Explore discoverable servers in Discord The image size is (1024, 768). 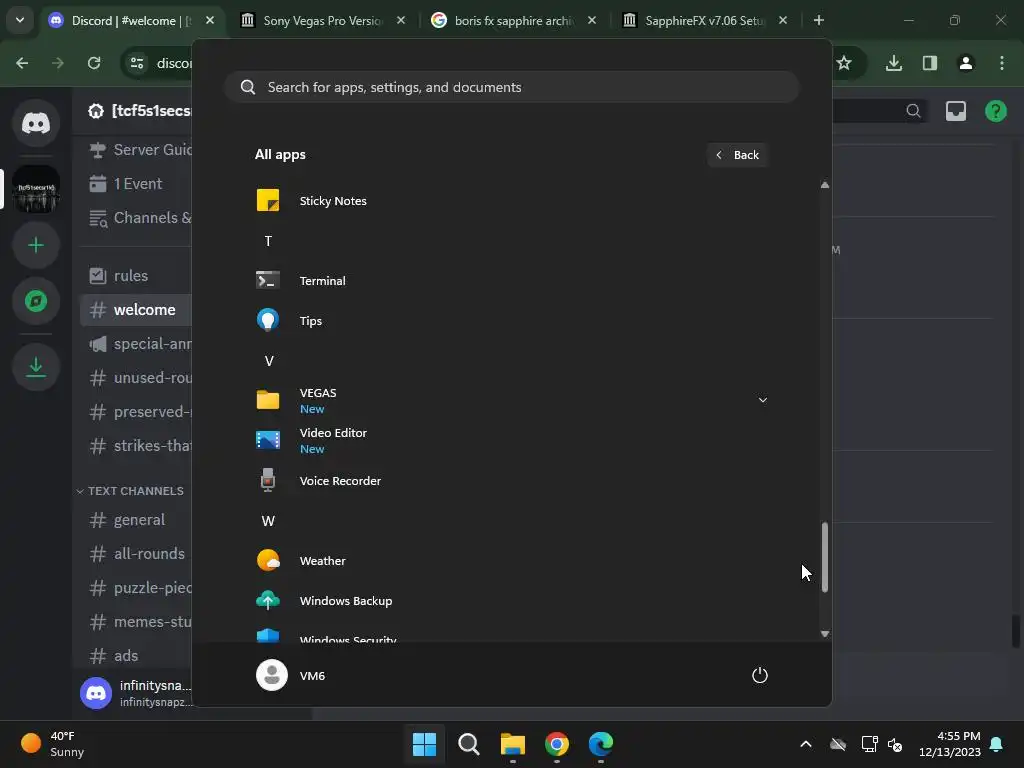[x=36, y=301]
